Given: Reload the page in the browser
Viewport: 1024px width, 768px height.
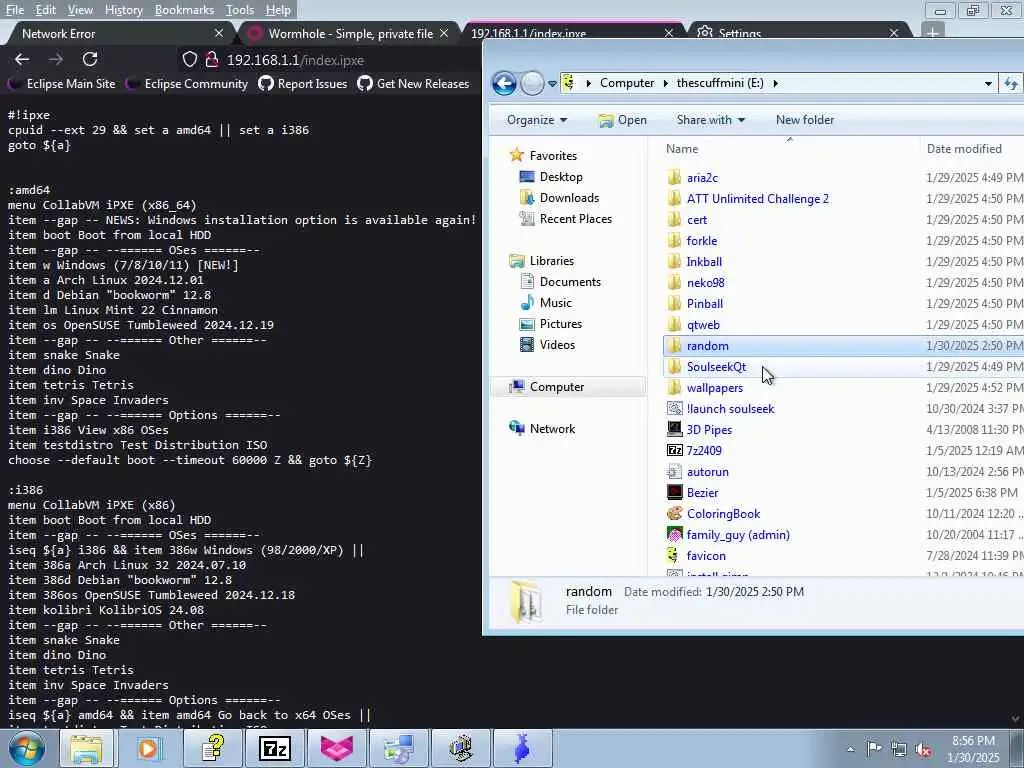Looking at the screenshot, I should (90, 59).
